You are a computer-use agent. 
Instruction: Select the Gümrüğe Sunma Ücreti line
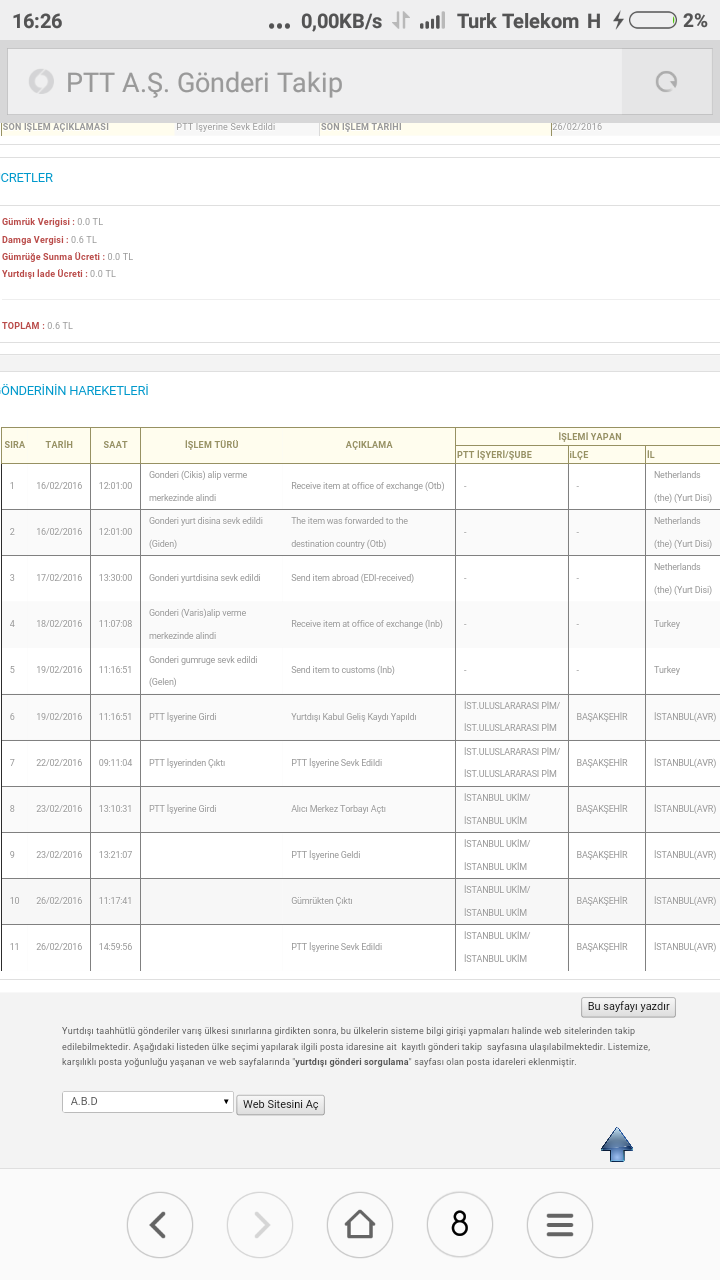(67, 257)
